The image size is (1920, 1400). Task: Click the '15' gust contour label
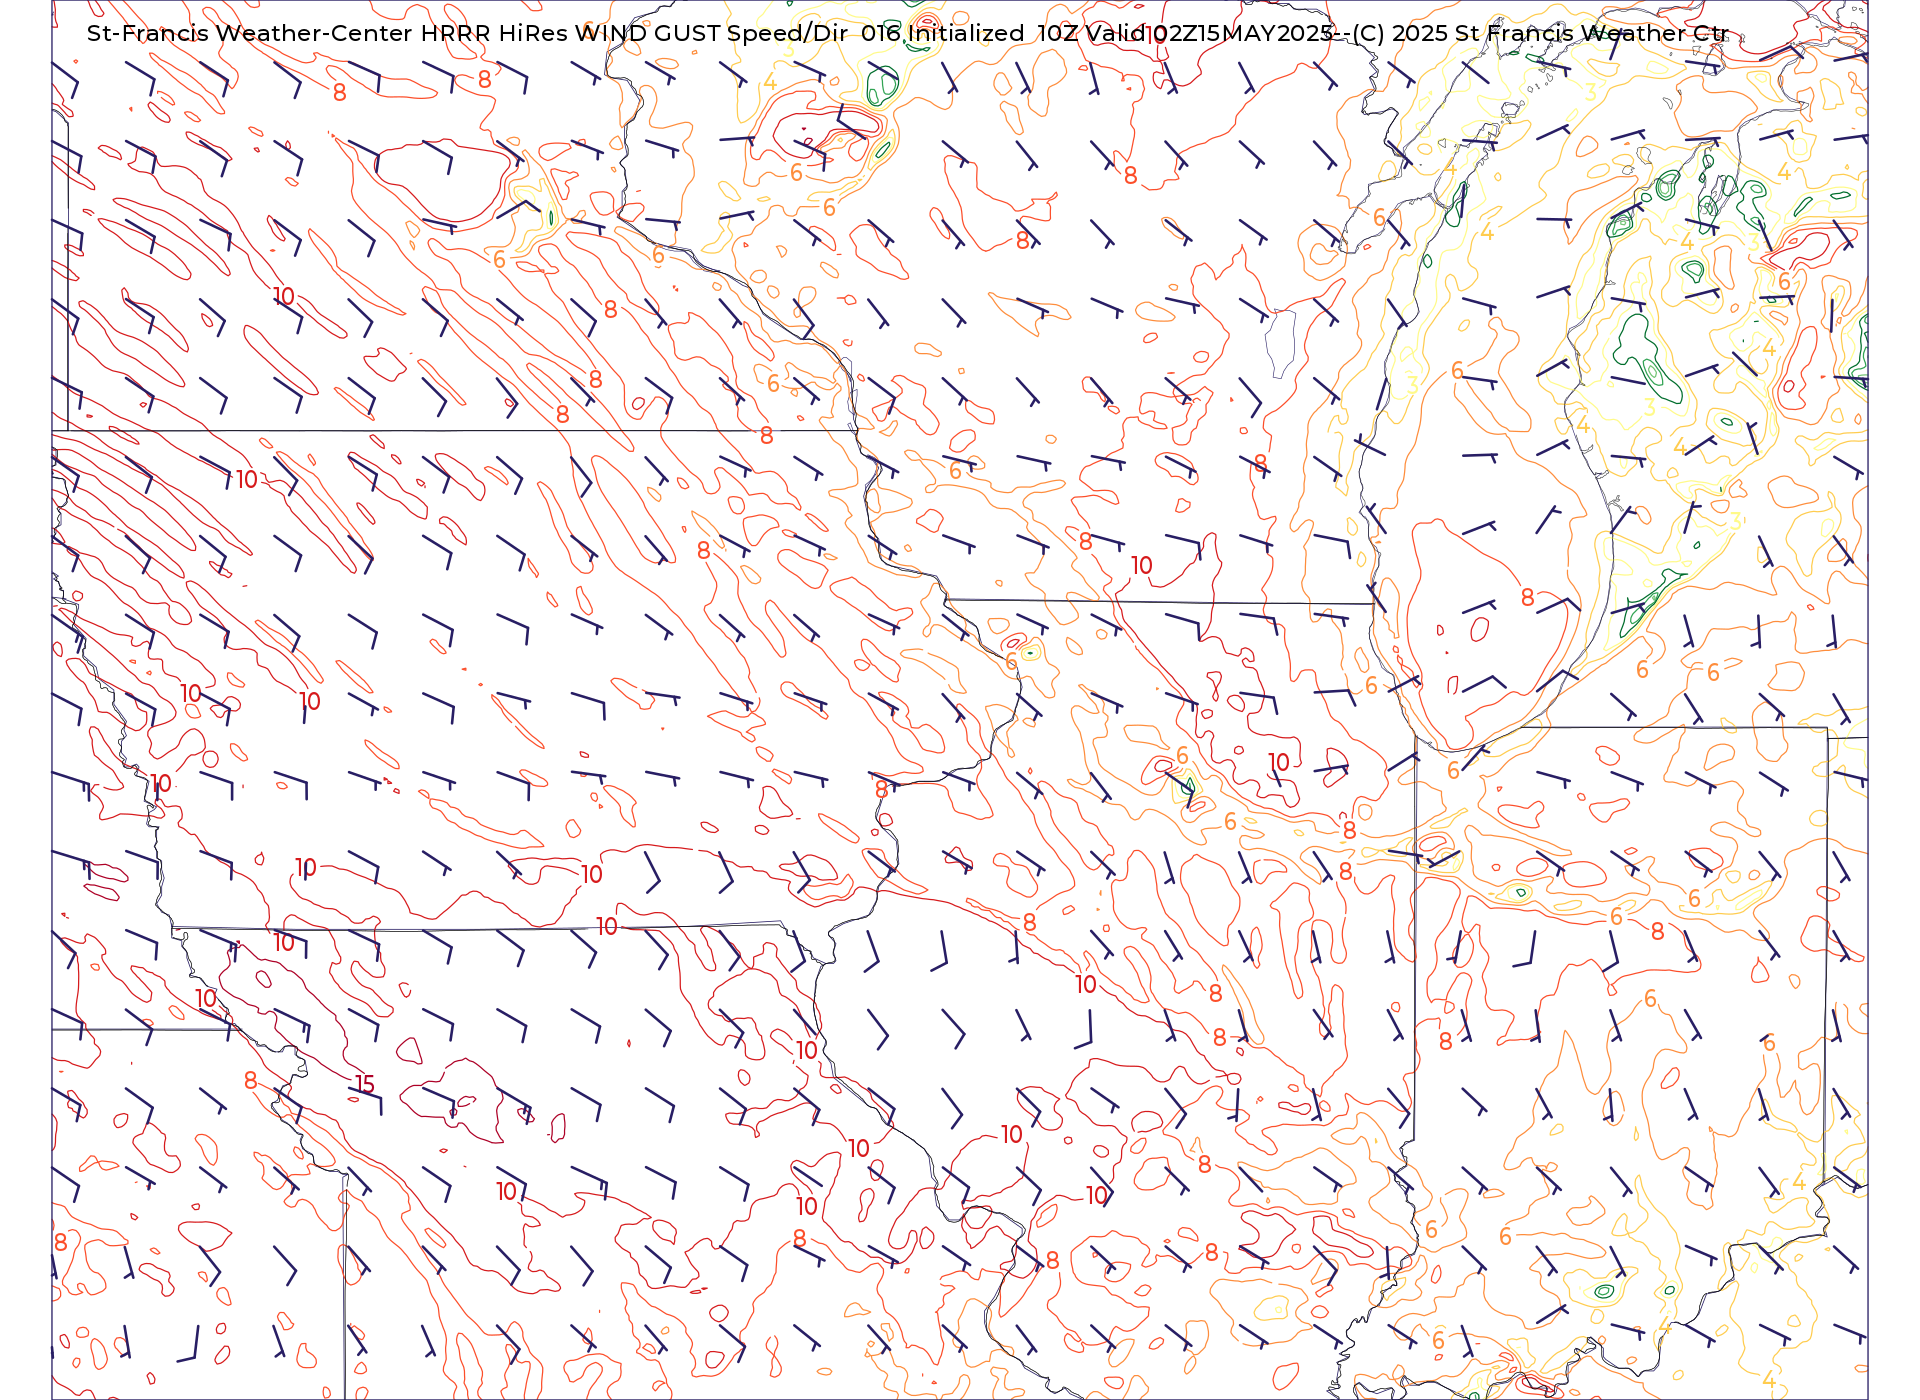point(365,1084)
